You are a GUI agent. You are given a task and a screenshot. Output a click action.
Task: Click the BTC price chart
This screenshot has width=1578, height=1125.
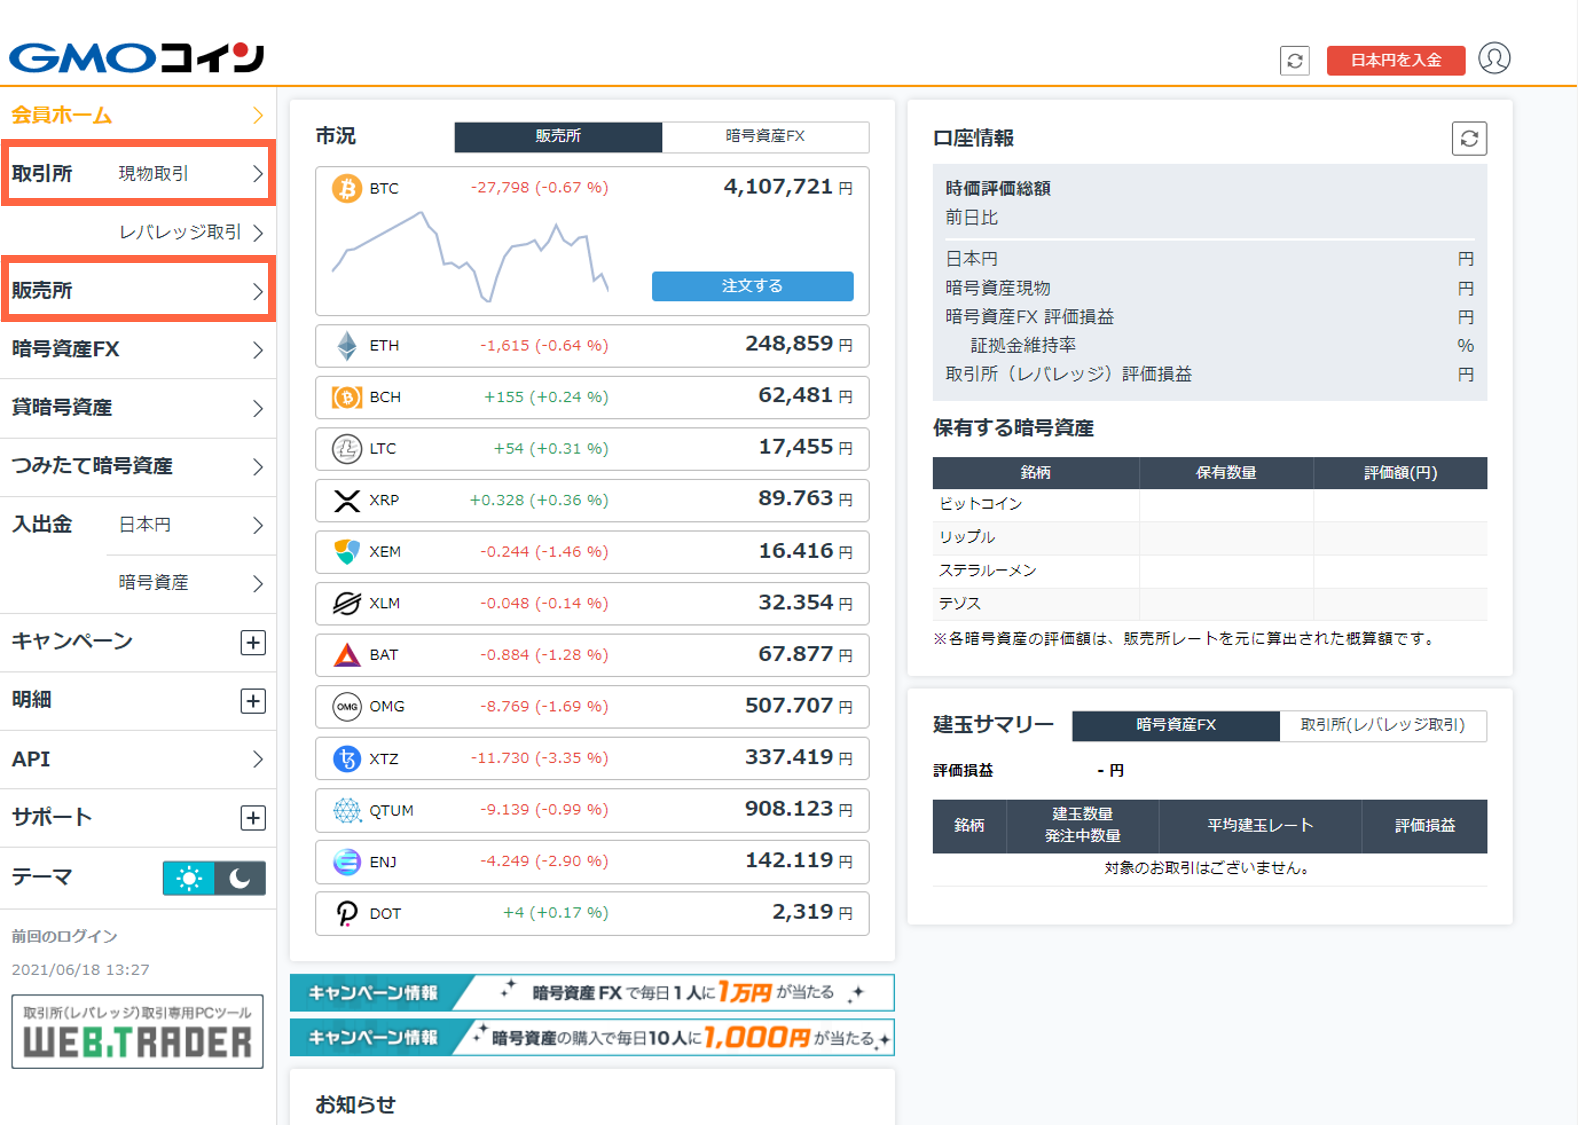(470, 256)
